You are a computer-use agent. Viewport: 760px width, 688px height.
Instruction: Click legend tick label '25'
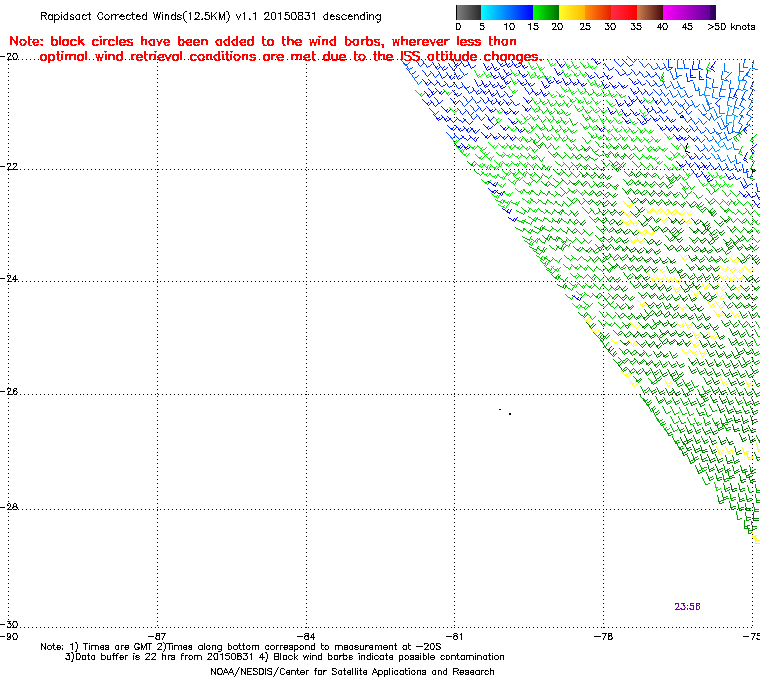click(585, 27)
